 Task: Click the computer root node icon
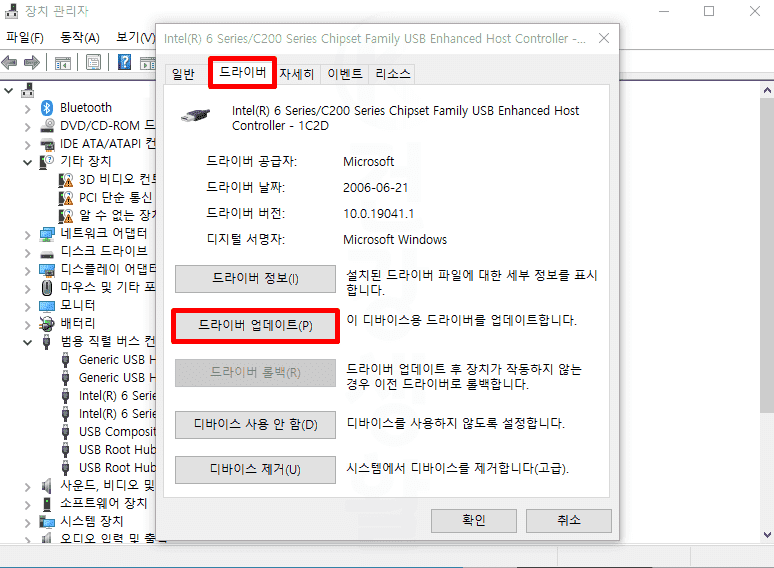point(28,90)
